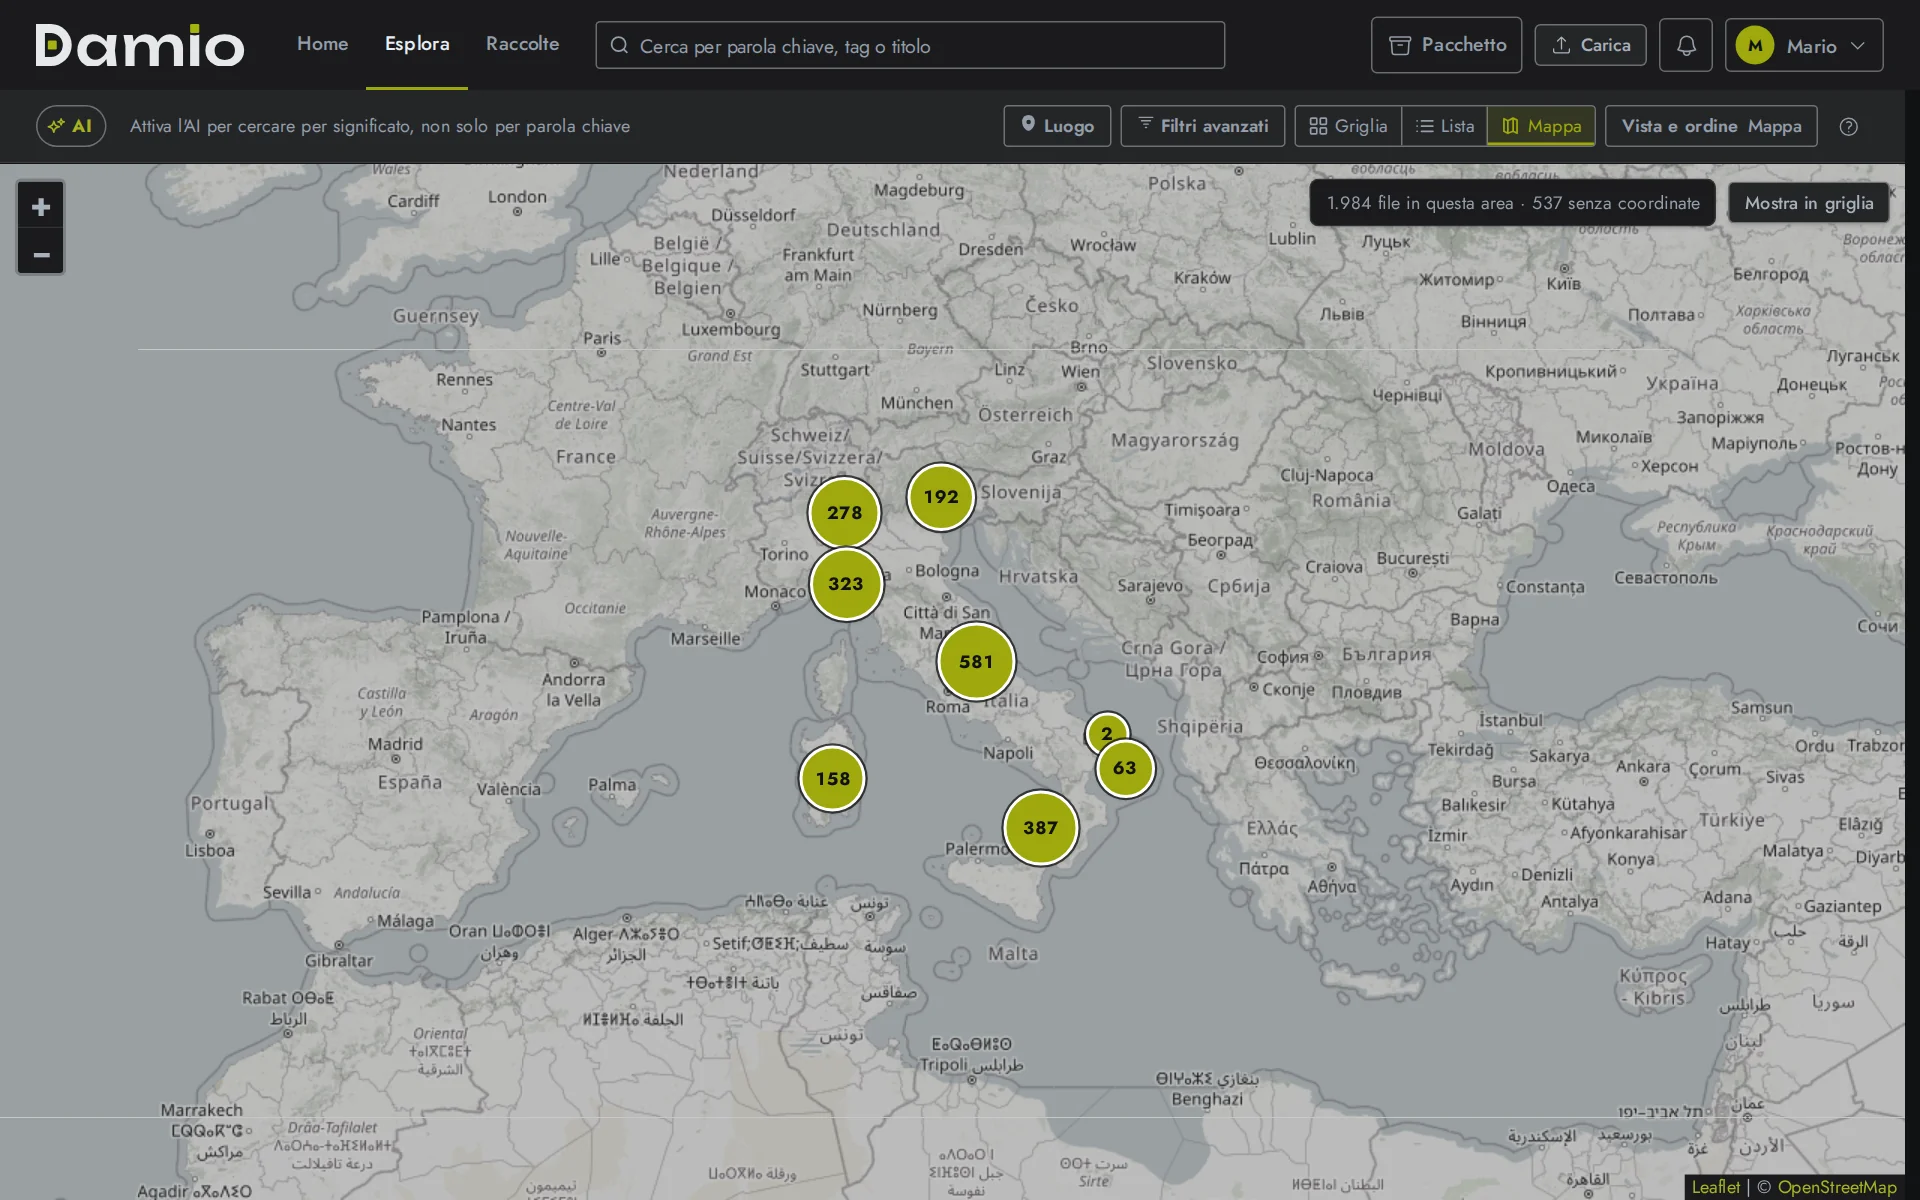Open Vista e ordine menu

[1711, 126]
